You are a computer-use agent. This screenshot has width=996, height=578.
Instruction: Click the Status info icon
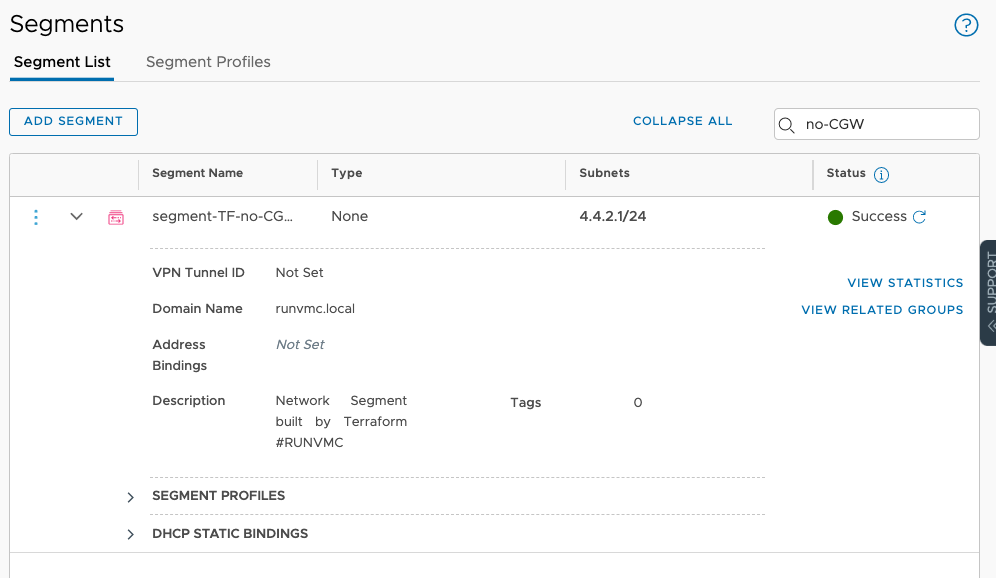pos(881,175)
